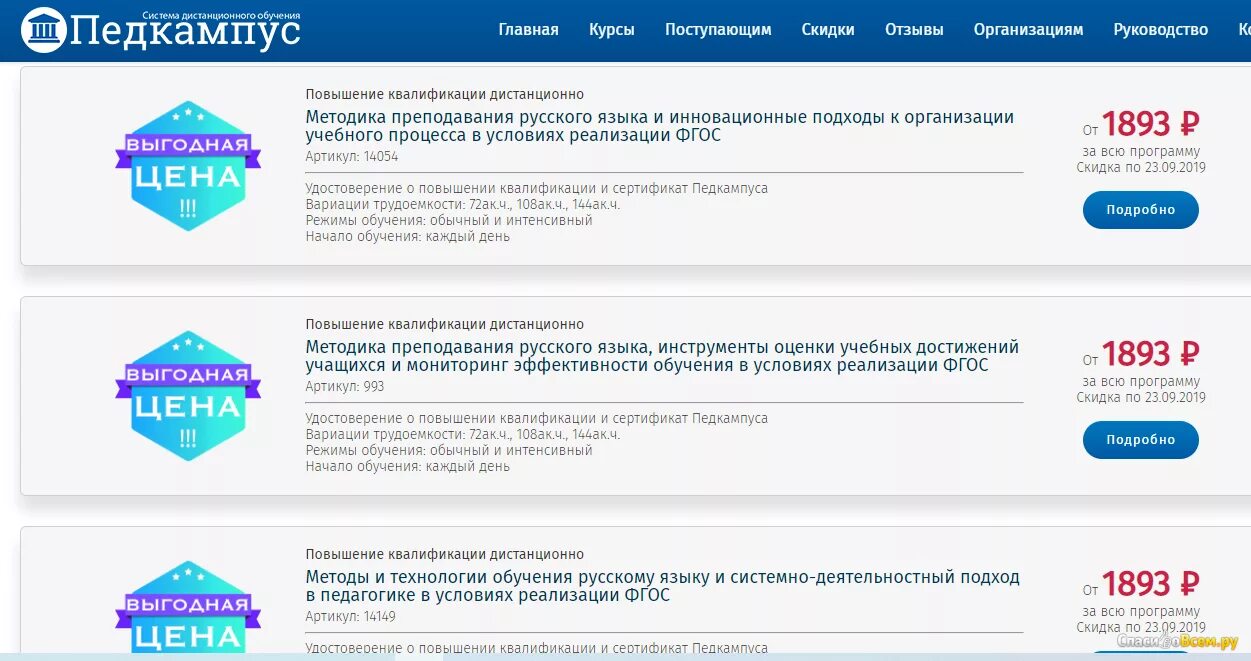The width and height of the screenshot is (1251, 661).
Task: Click the Педкампус logo icon
Action: (44, 30)
